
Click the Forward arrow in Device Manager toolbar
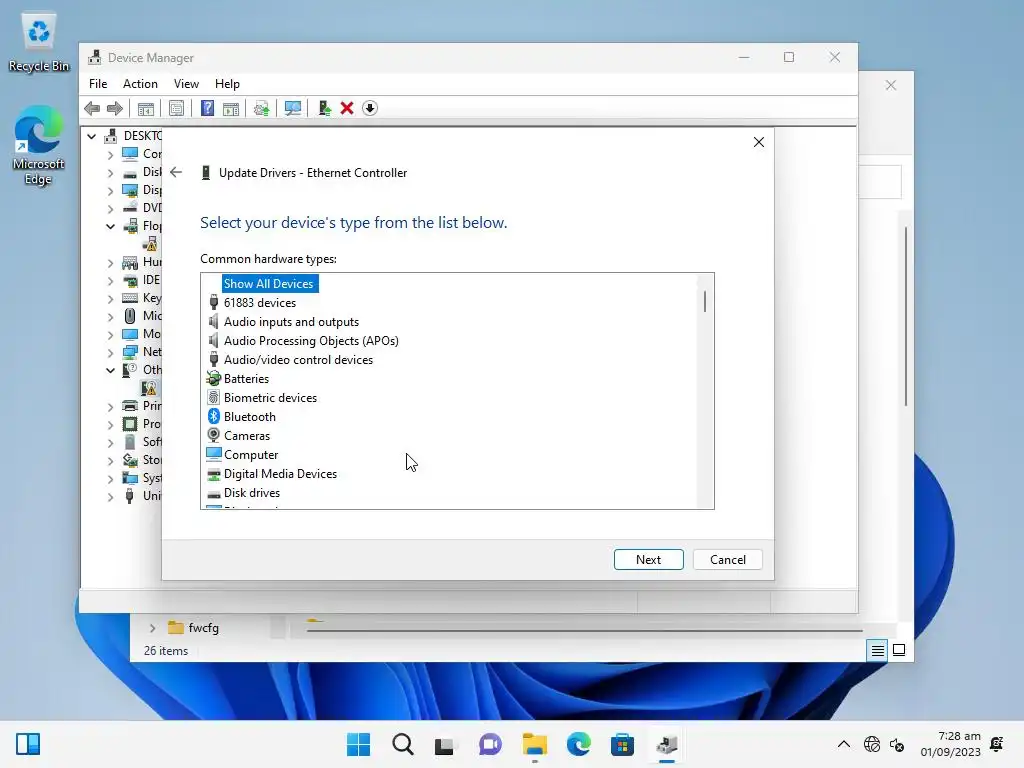click(115, 108)
